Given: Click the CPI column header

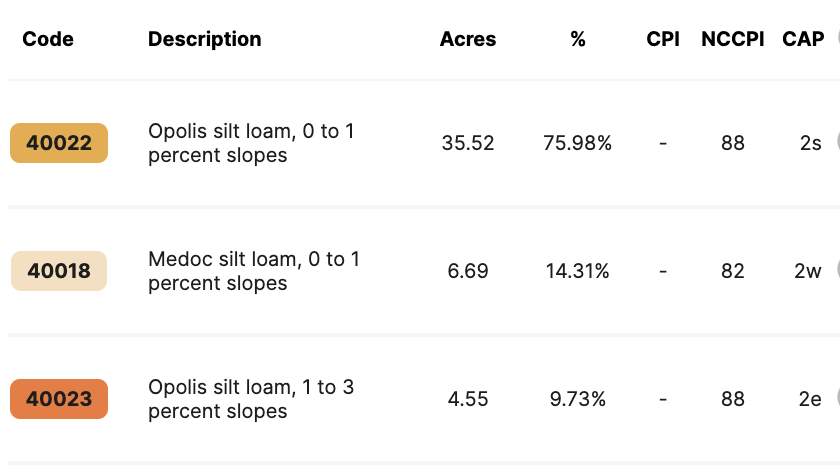Looking at the screenshot, I should click(x=663, y=39).
